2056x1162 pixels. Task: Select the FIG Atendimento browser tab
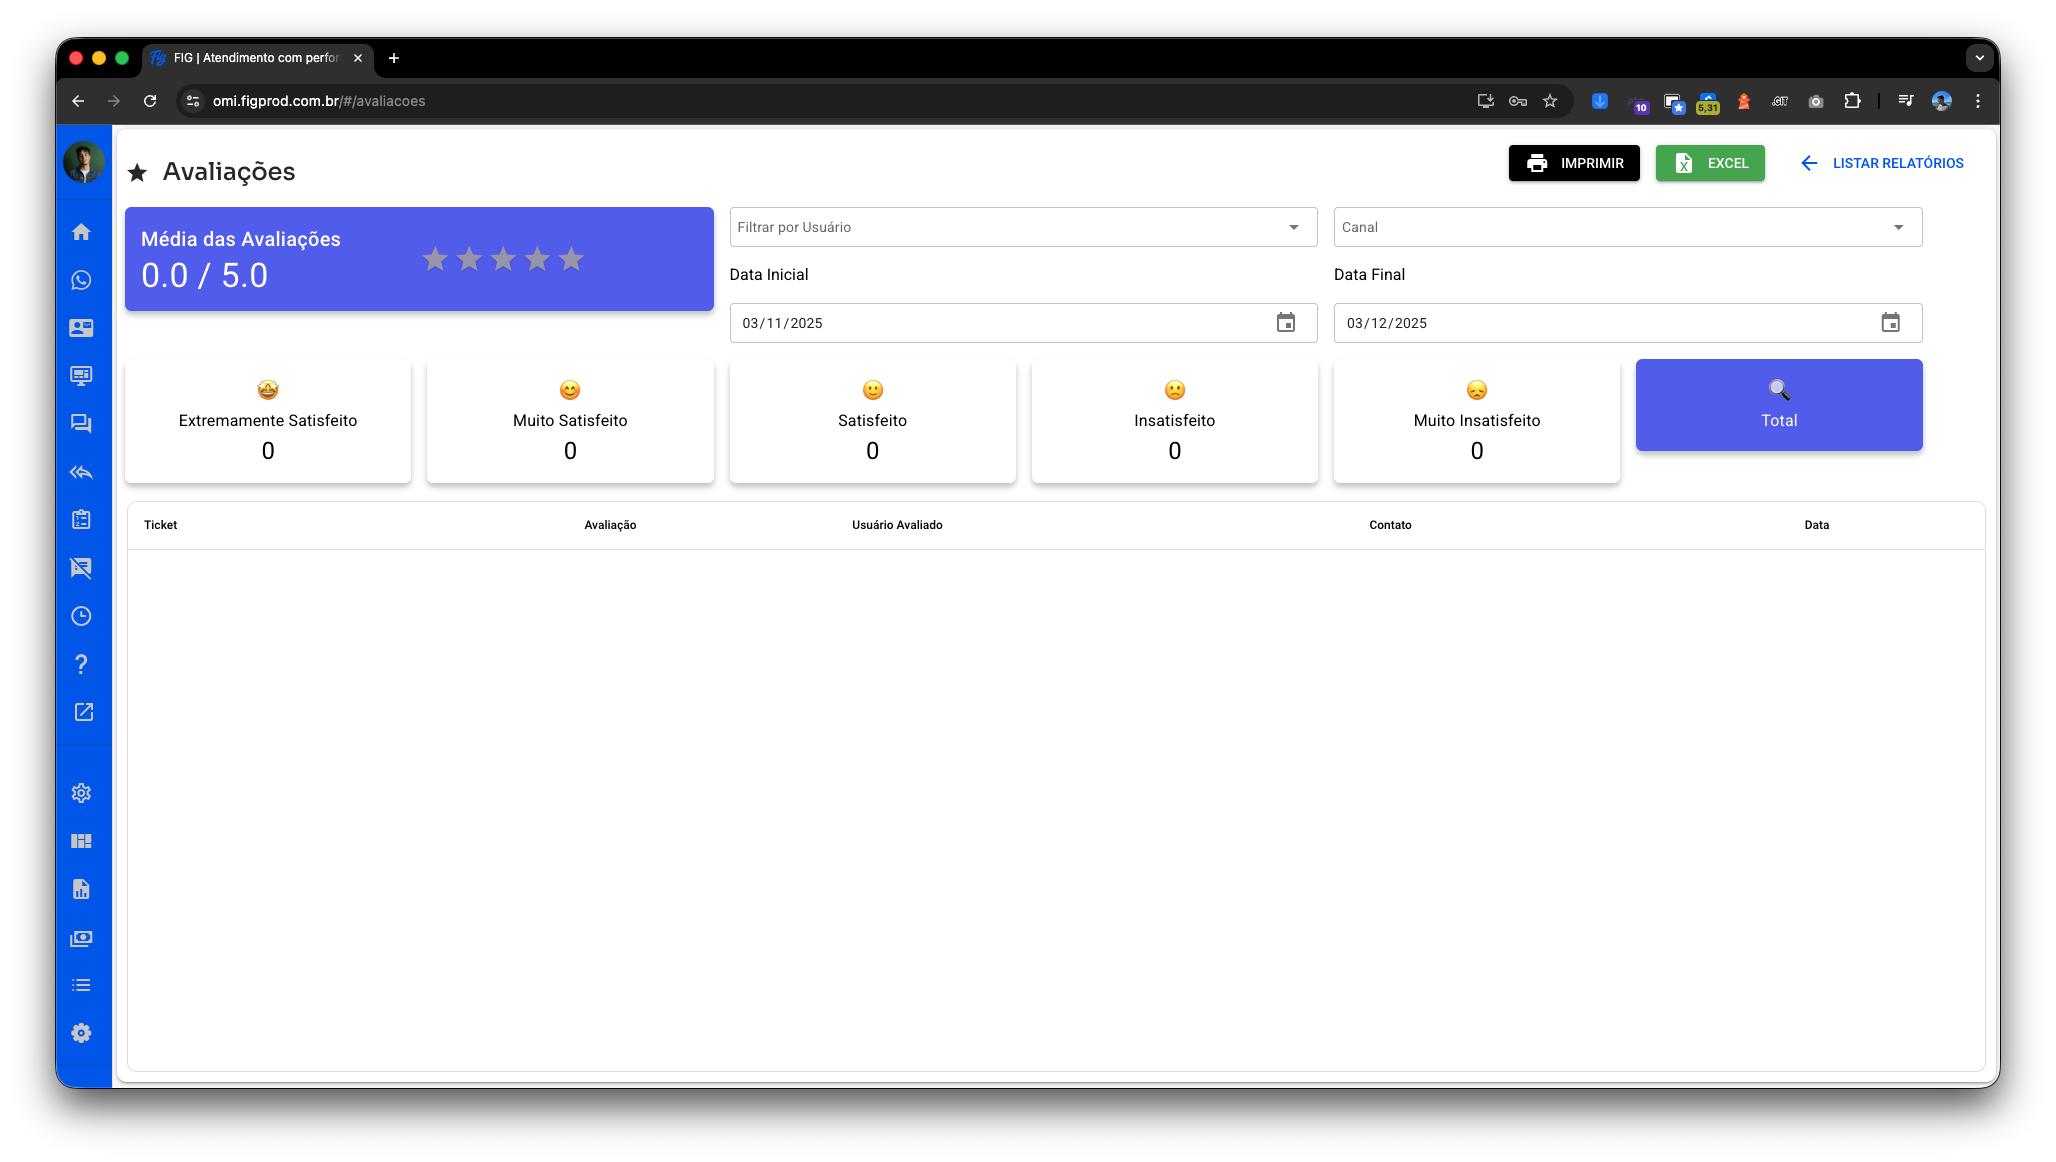pyautogui.click(x=256, y=58)
